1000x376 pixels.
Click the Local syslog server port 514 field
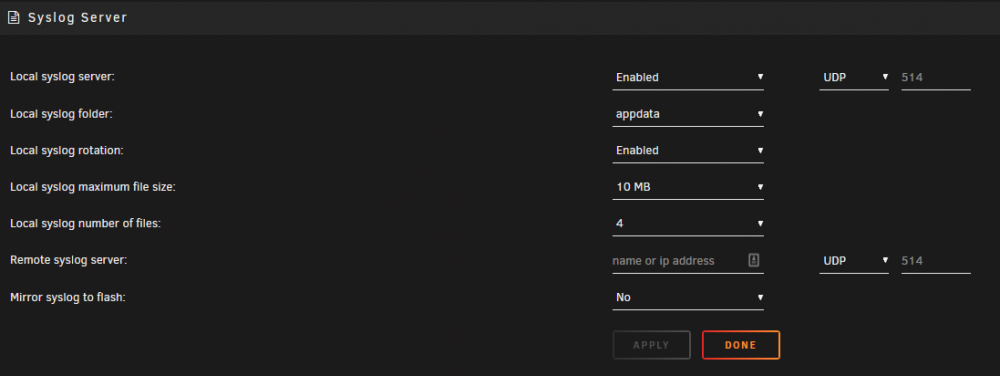[x=936, y=77]
